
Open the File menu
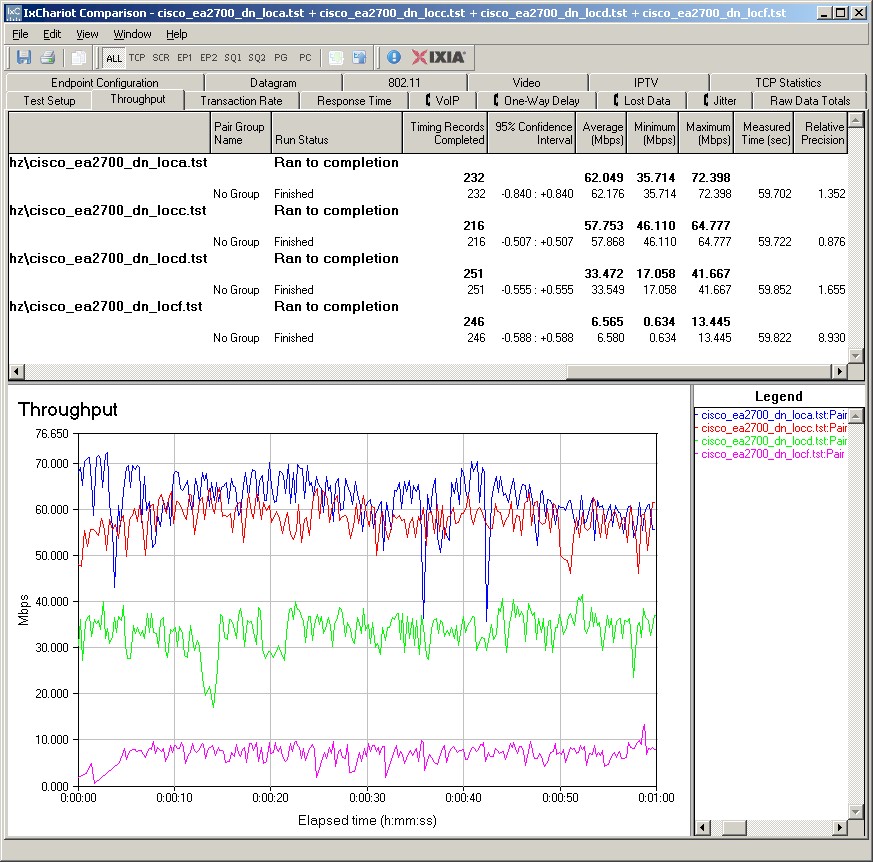pyautogui.click(x=20, y=35)
